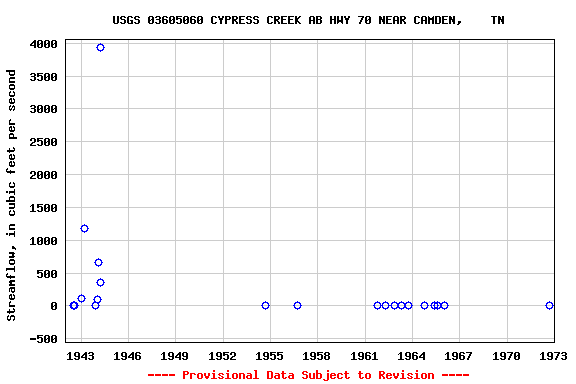Select the first data point after 1961
This screenshot has width=576, height=384.
pyautogui.click(x=377, y=305)
